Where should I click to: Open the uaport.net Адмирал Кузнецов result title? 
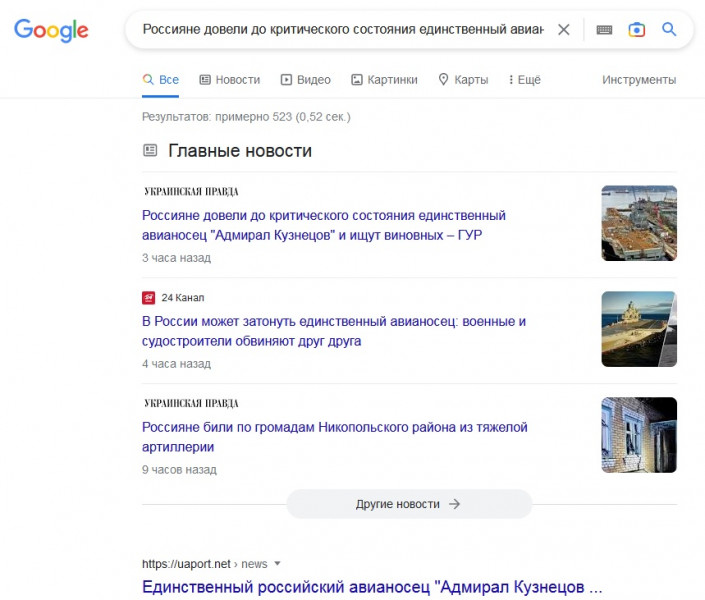[x=372, y=587]
